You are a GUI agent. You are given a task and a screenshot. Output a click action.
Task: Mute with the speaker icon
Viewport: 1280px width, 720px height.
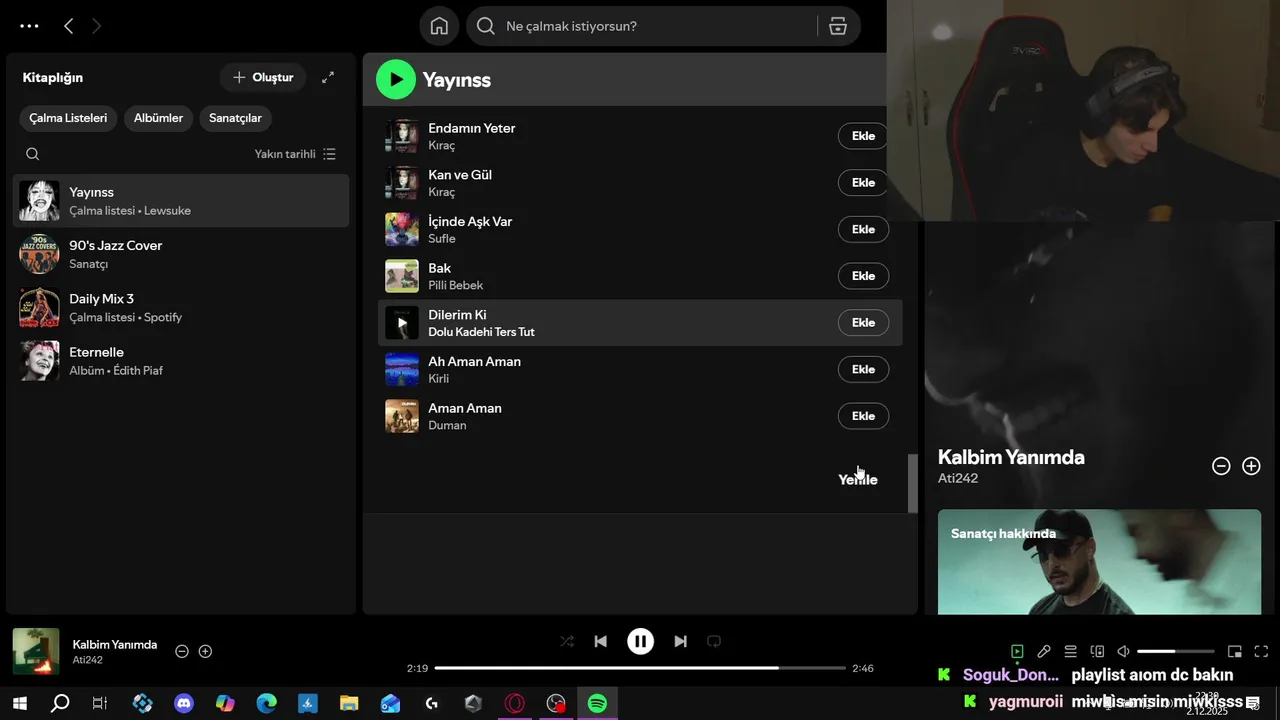[x=1123, y=651]
